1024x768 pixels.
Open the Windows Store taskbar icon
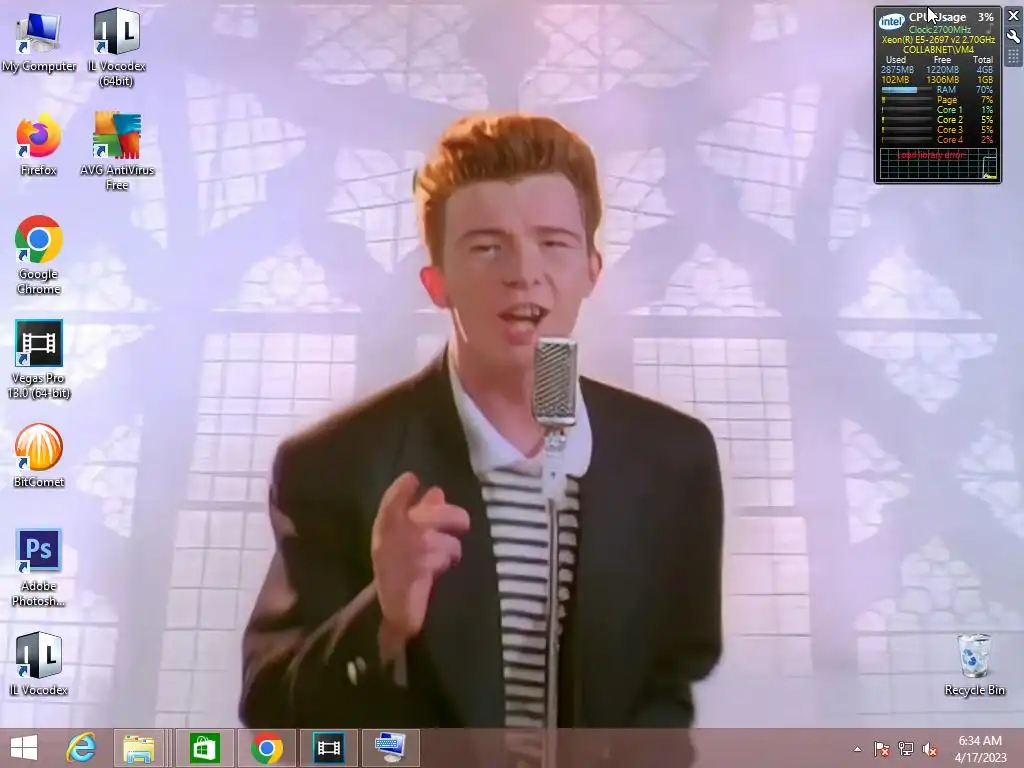tap(204, 748)
